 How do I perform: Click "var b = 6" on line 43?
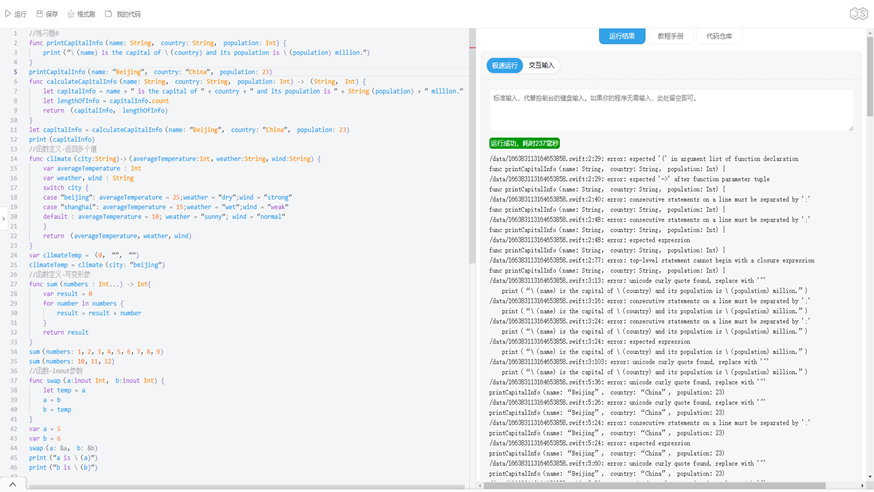point(45,439)
